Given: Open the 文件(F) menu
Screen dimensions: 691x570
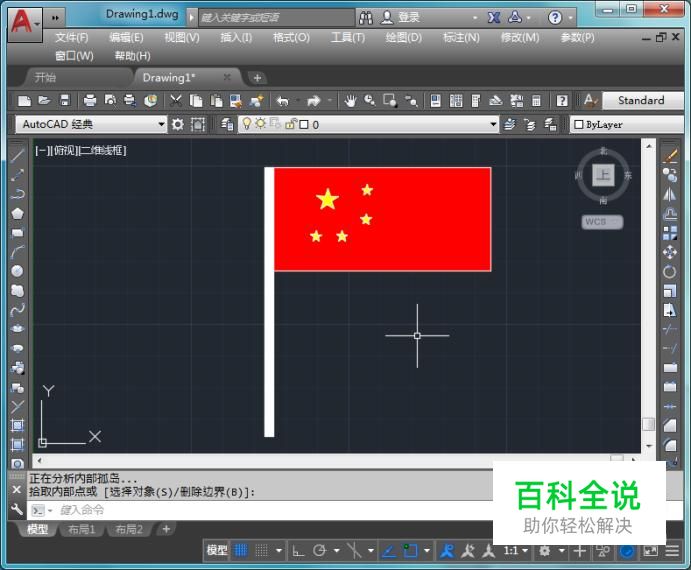Looking at the screenshot, I should point(72,38).
